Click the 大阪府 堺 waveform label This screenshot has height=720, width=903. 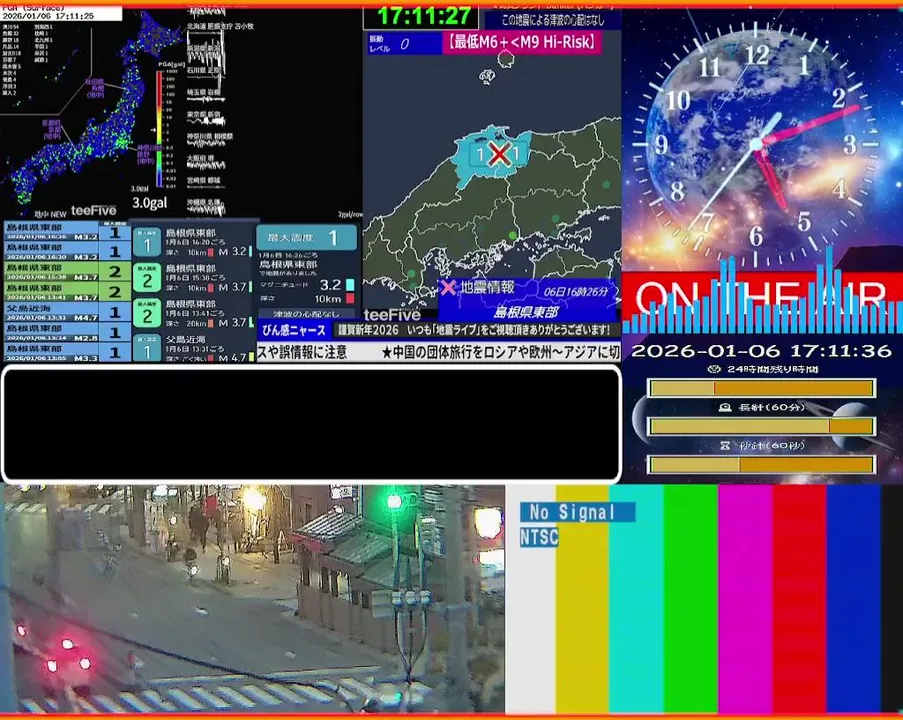[x=200, y=158]
